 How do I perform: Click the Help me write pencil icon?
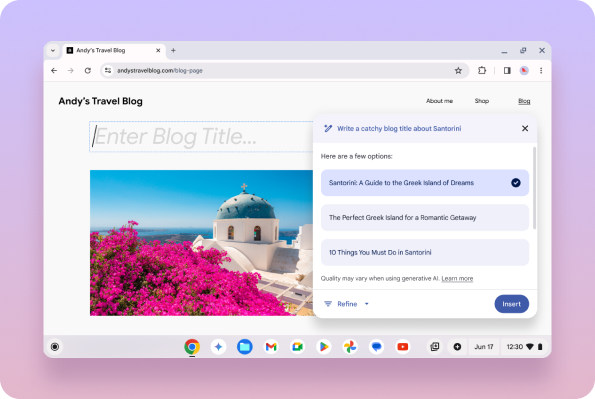coord(328,129)
